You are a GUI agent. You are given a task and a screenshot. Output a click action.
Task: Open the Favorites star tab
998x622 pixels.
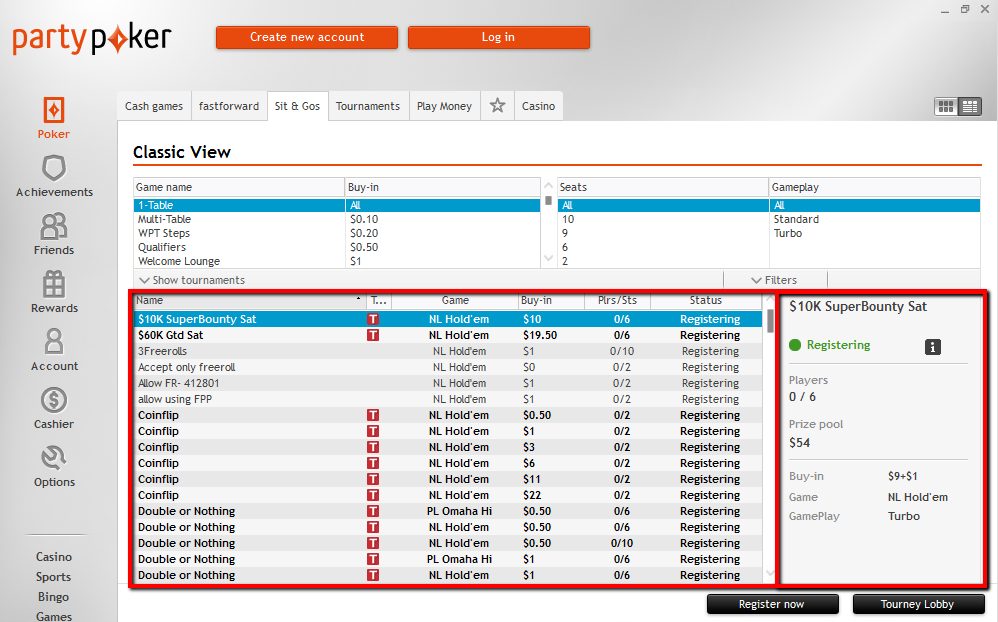tap(497, 106)
